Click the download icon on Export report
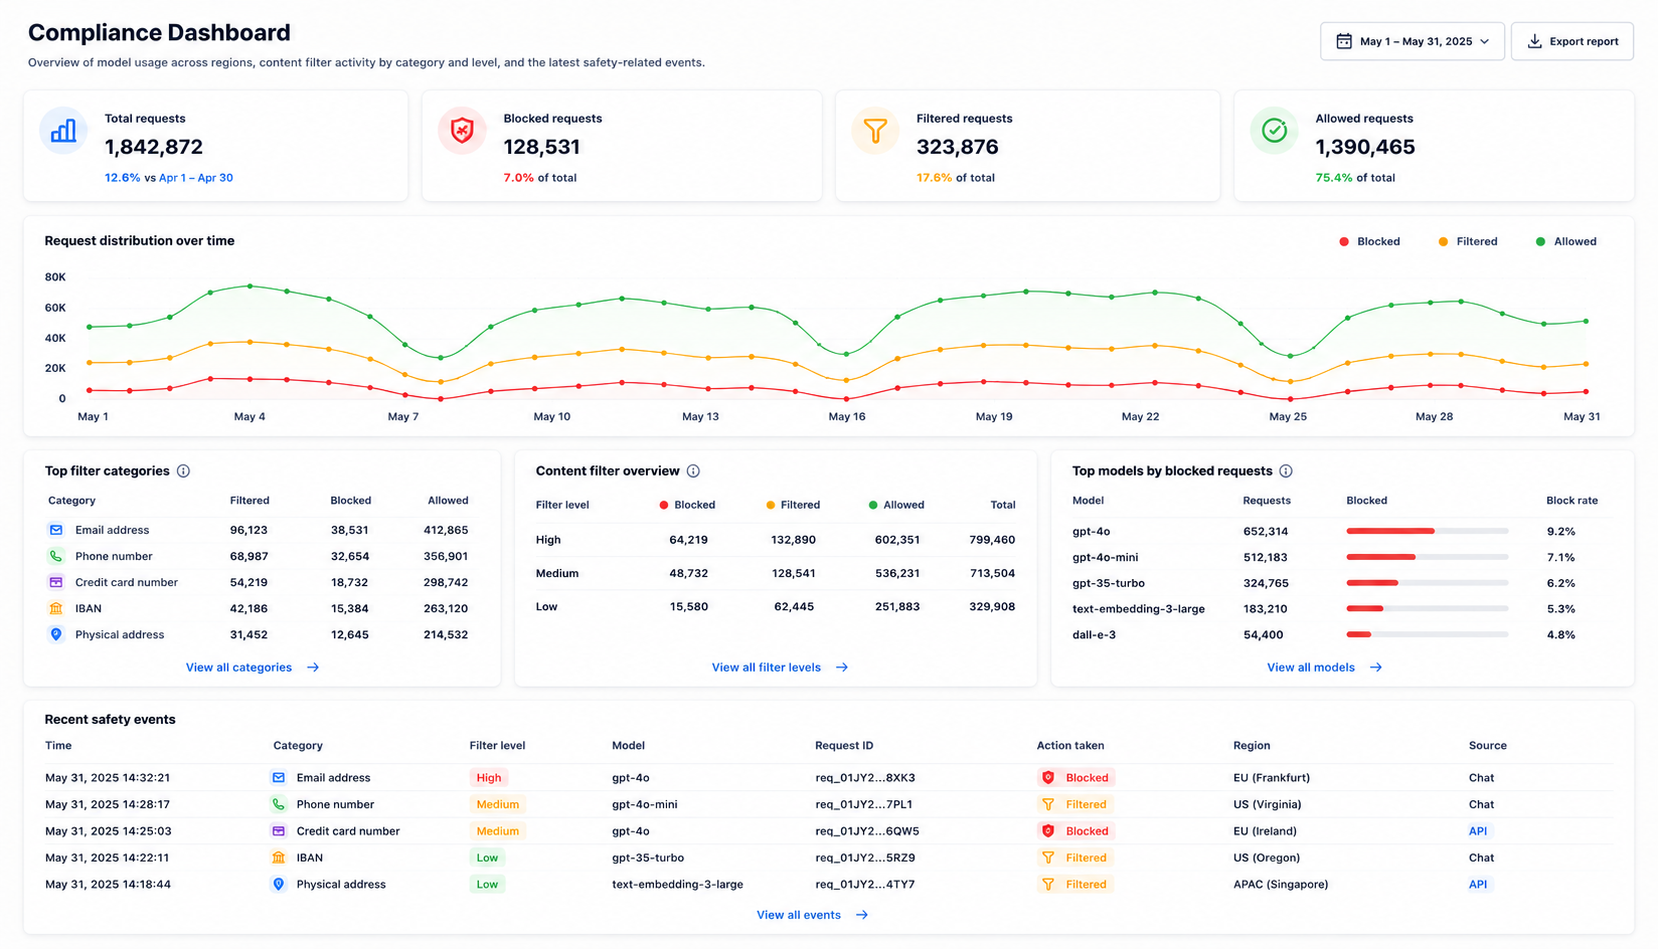 pyautogui.click(x=1534, y=41)
